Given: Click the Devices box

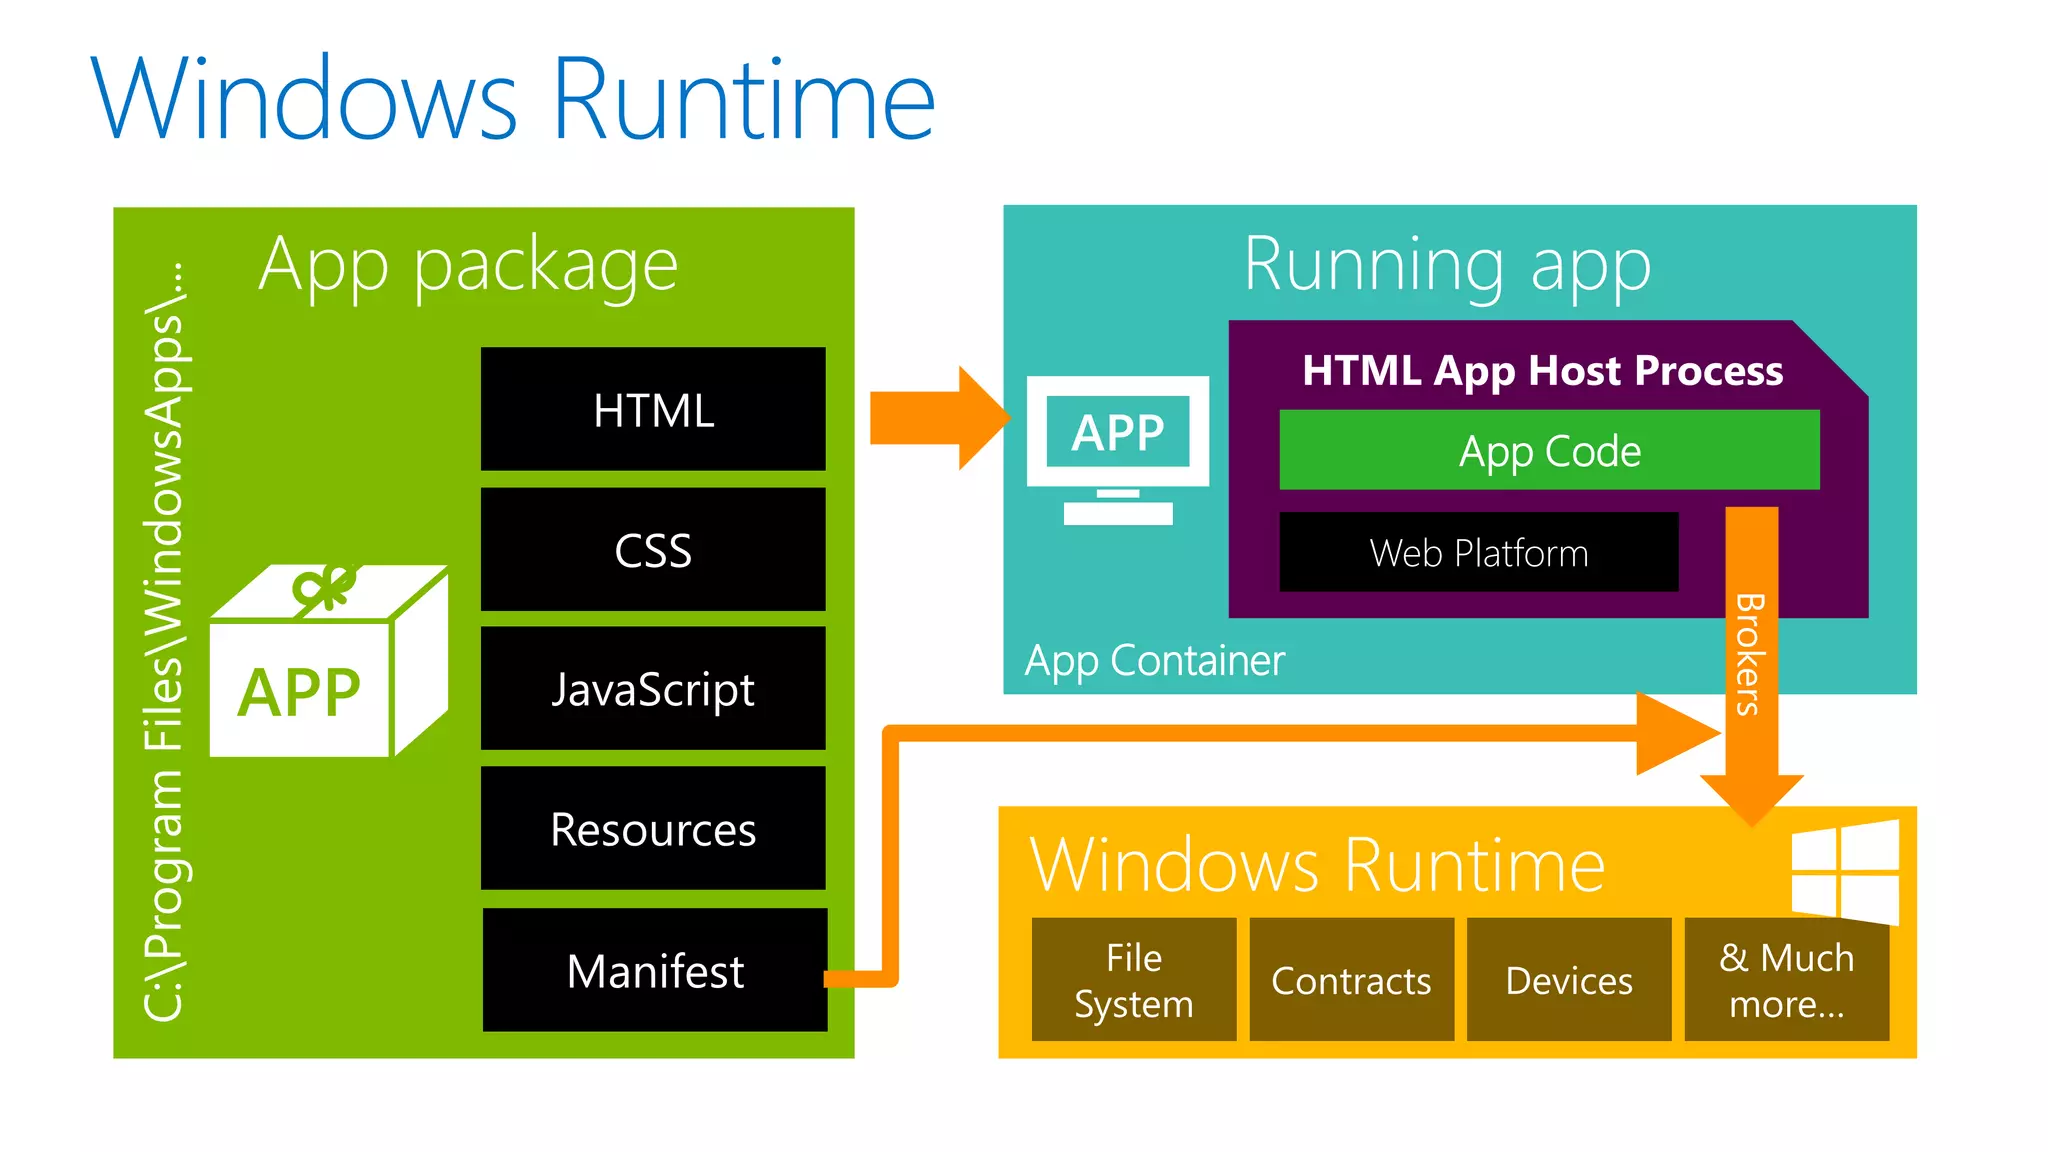Looking at the screenshot, I should [1569, 980].
